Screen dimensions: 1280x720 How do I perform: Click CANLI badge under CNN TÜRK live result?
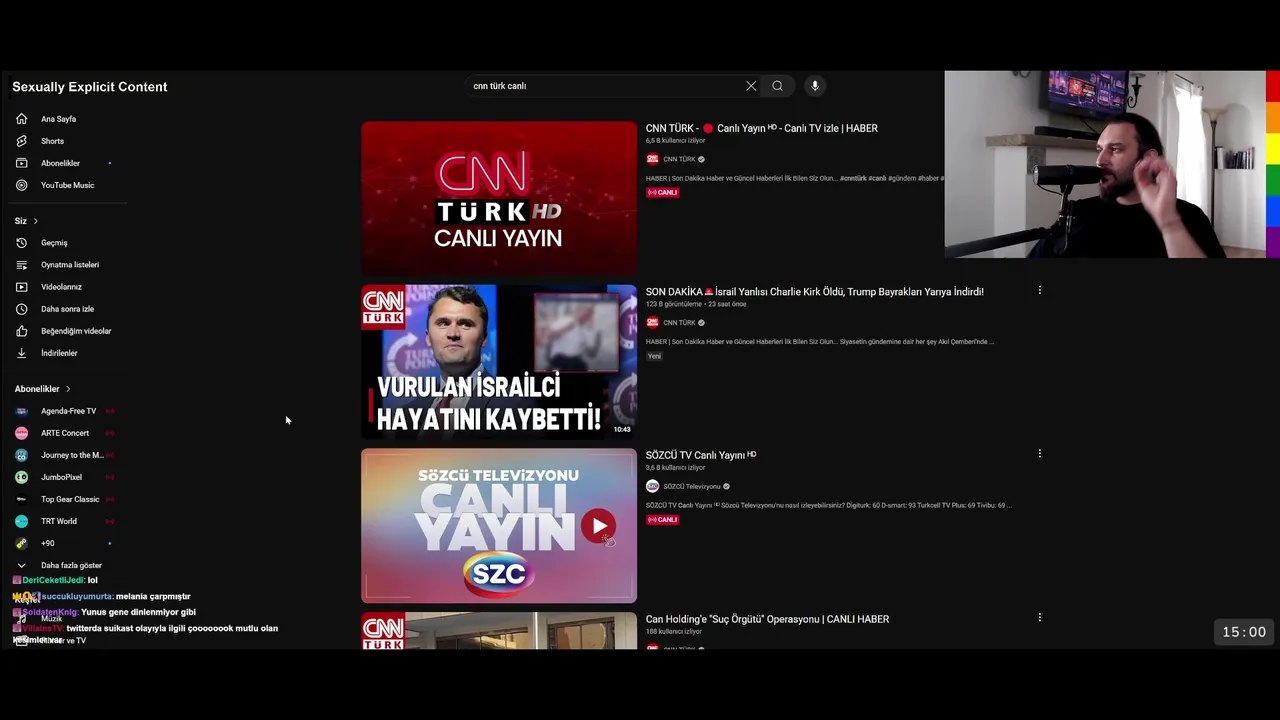(x=662, y=192)
